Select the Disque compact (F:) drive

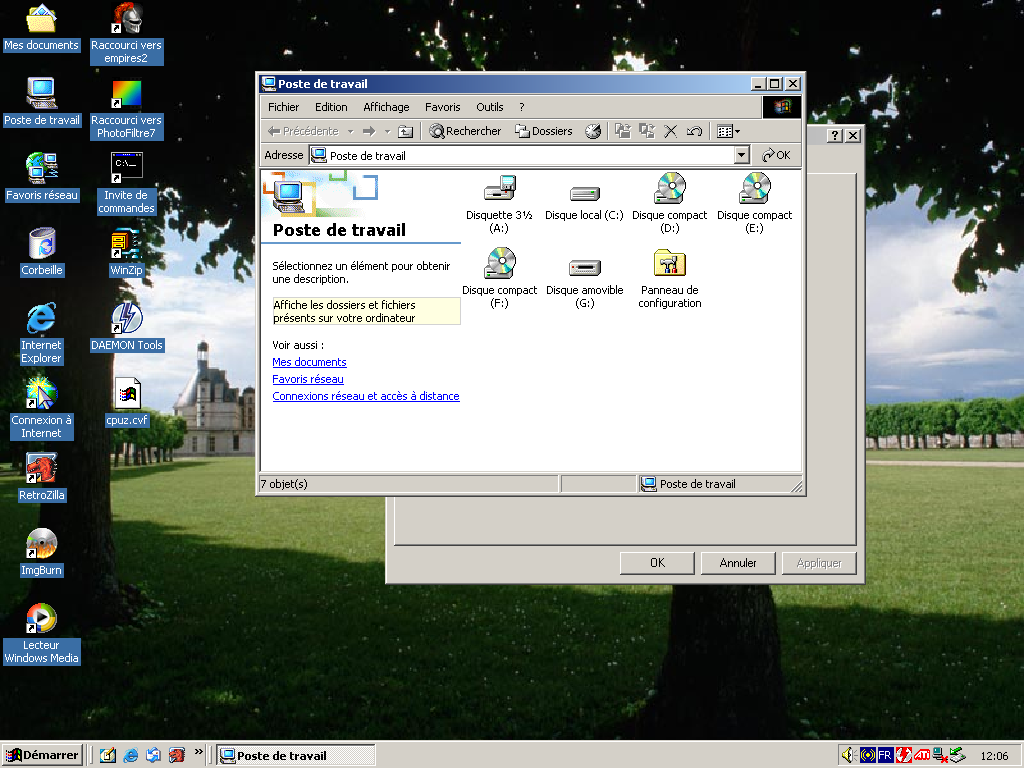tap(499, 264)
